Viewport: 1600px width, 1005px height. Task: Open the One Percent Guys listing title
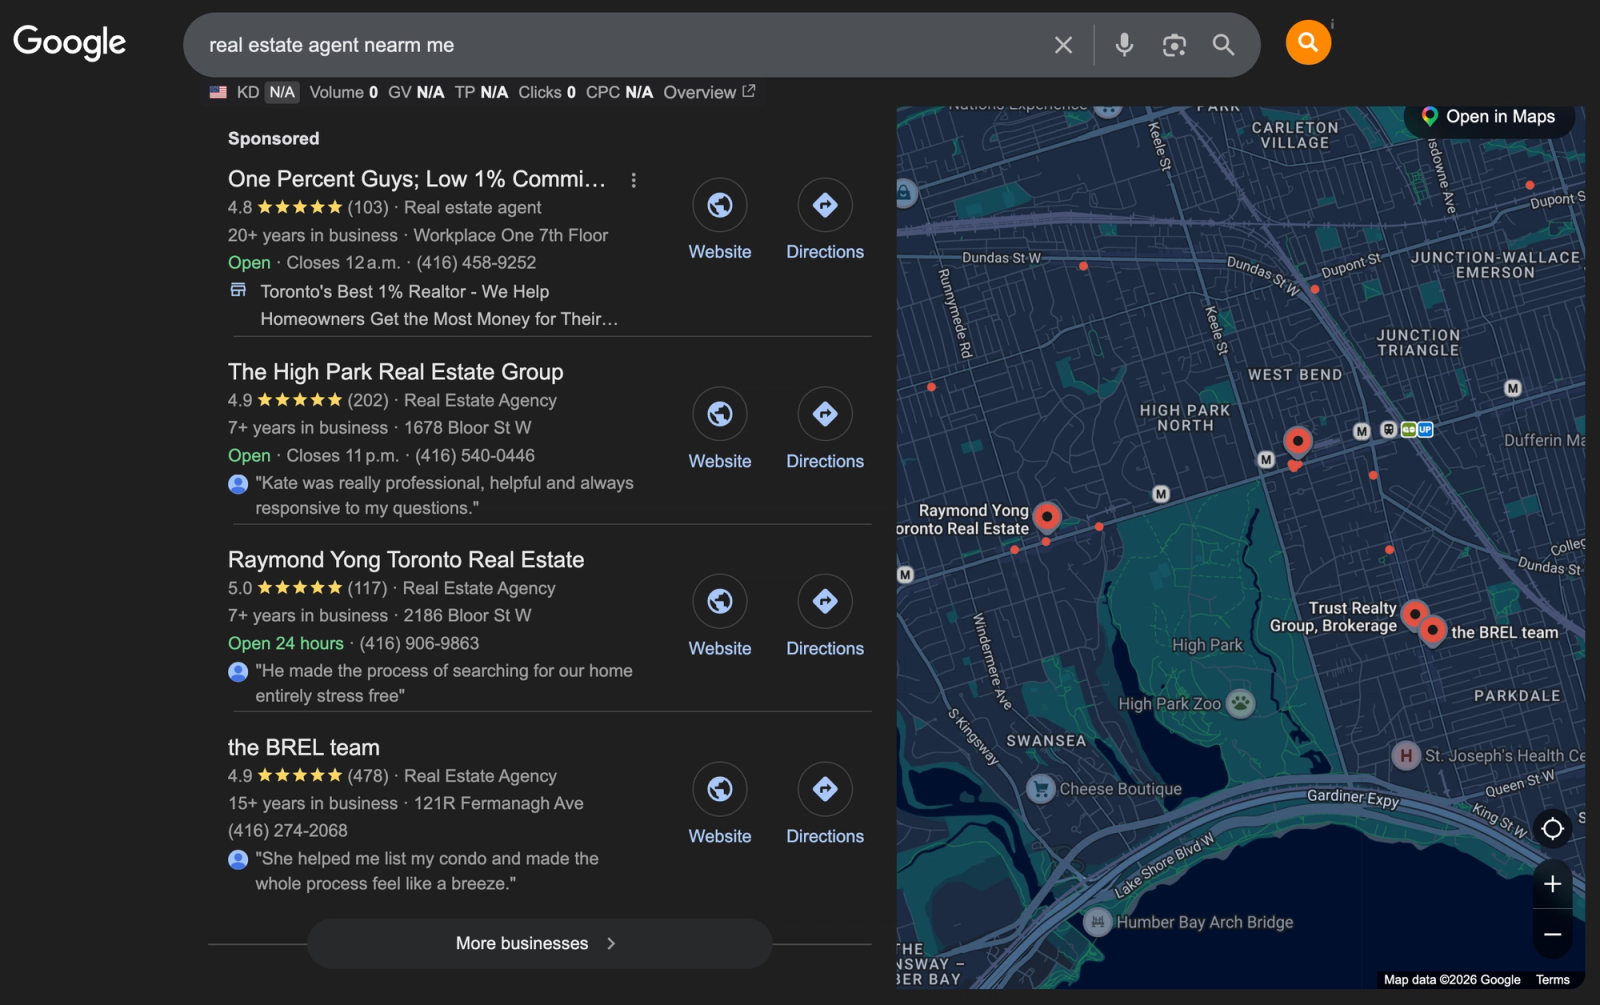click(417, 179)
